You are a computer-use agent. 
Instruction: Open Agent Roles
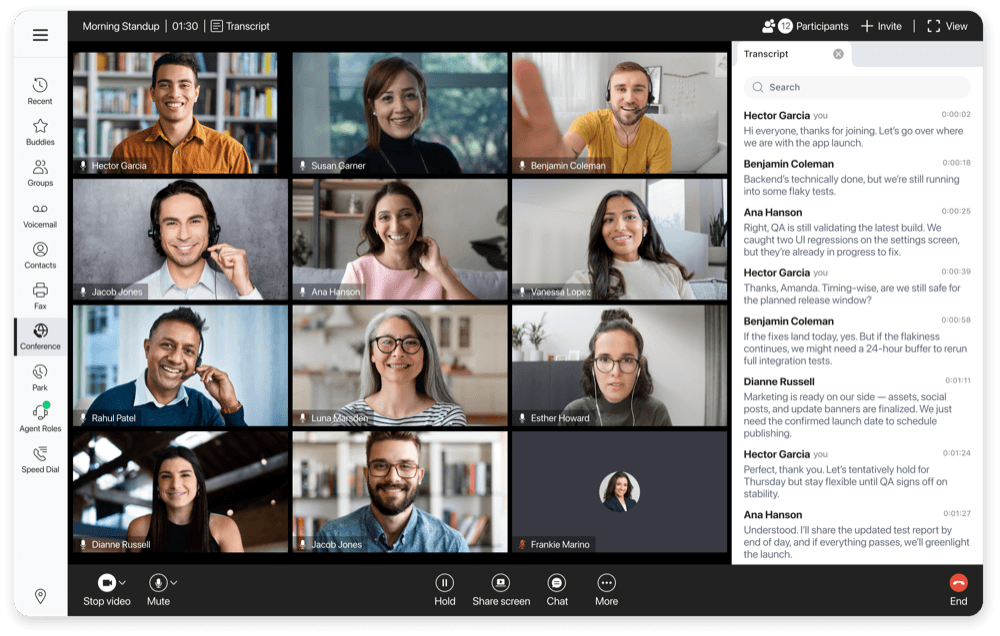(40, 418)
